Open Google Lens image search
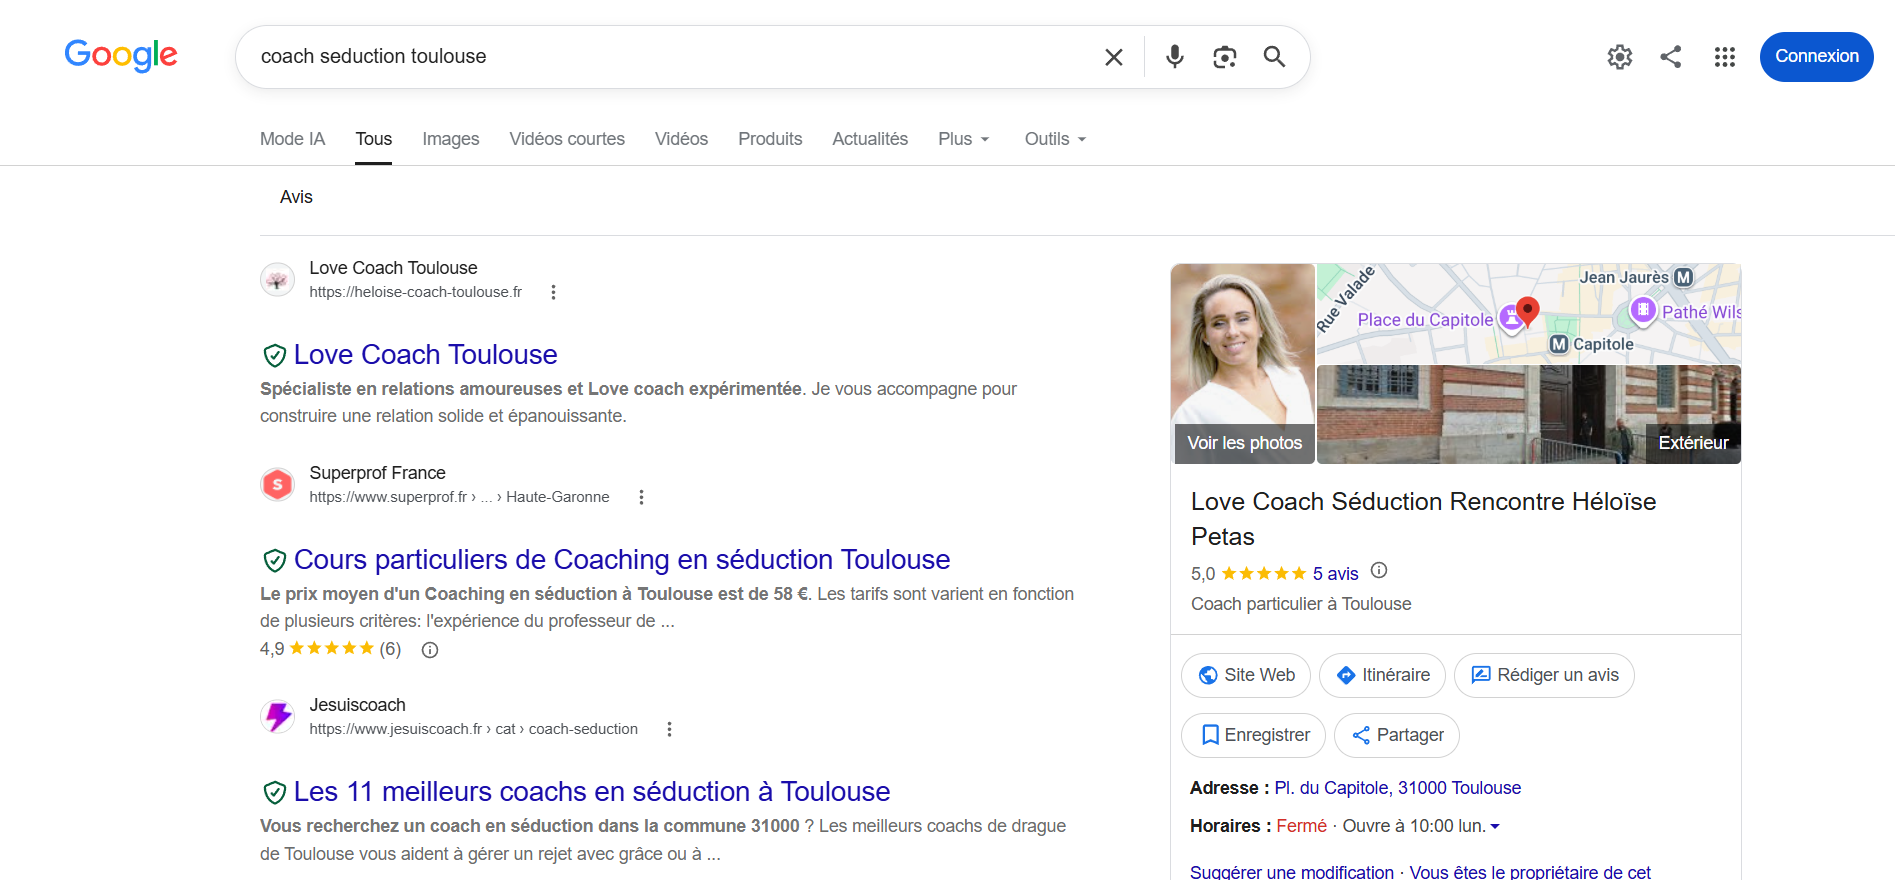 pyautogui.click(x=1225, y=57)
